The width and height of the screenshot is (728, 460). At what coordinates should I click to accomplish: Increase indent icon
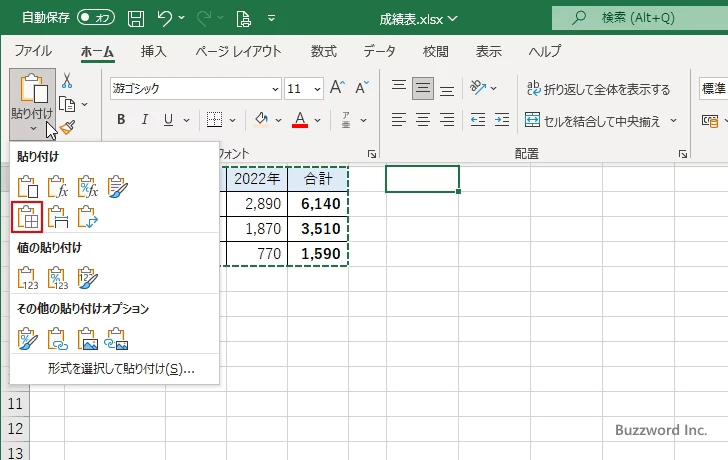pyautogui.click(x=502, y=120)
